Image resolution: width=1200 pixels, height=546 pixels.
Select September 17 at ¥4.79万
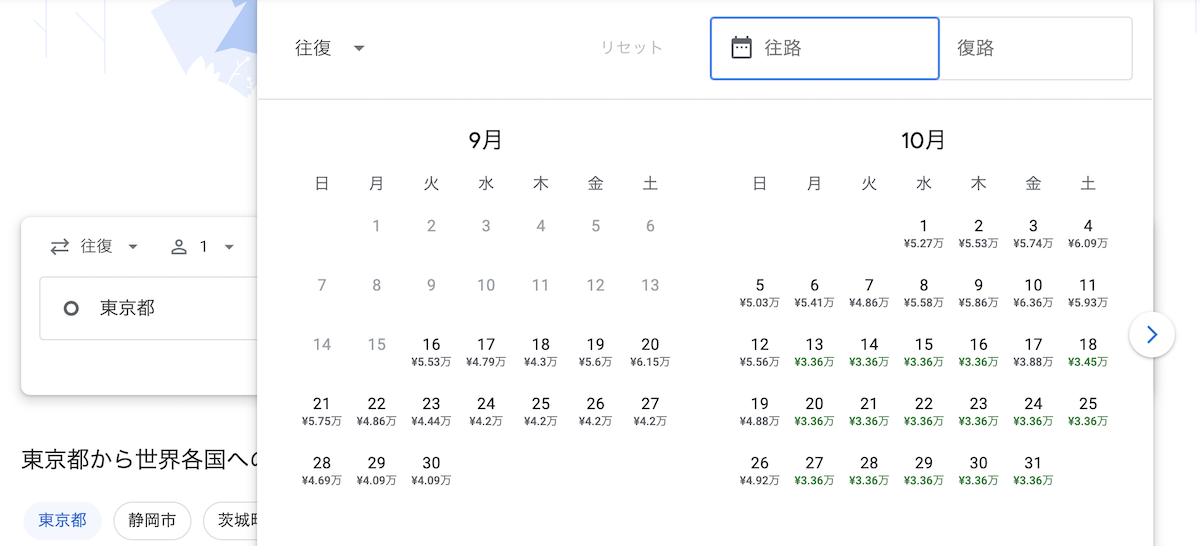click(486, 352)
